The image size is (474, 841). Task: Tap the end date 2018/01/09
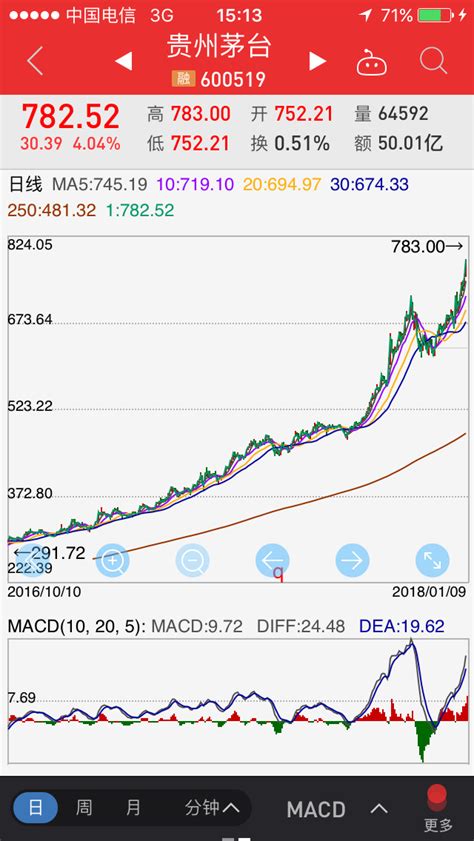pos(429,593)
